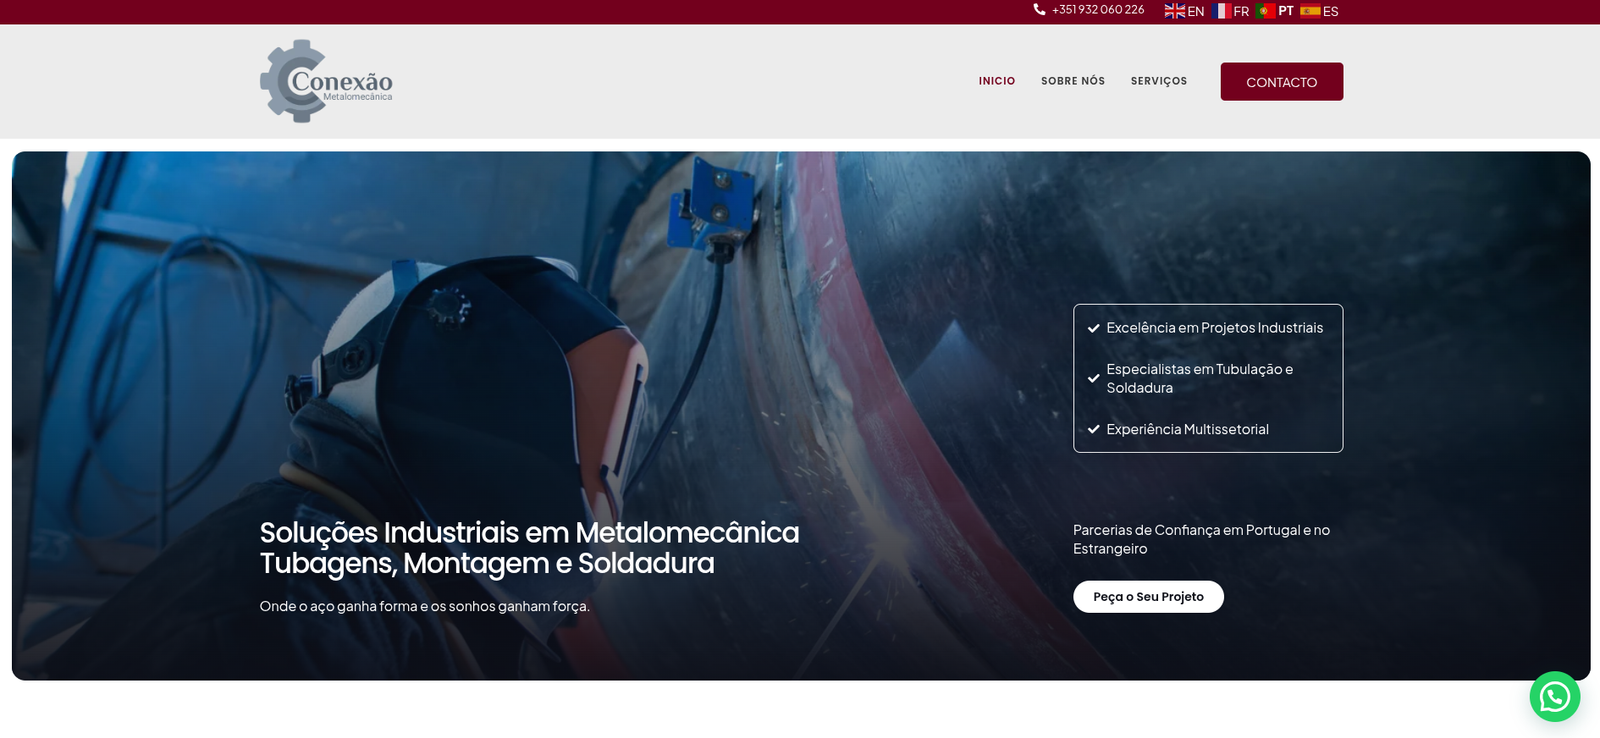Click the phone handset icon
The width and height of the screenshot is (1600, 738).
(1039, 9)
